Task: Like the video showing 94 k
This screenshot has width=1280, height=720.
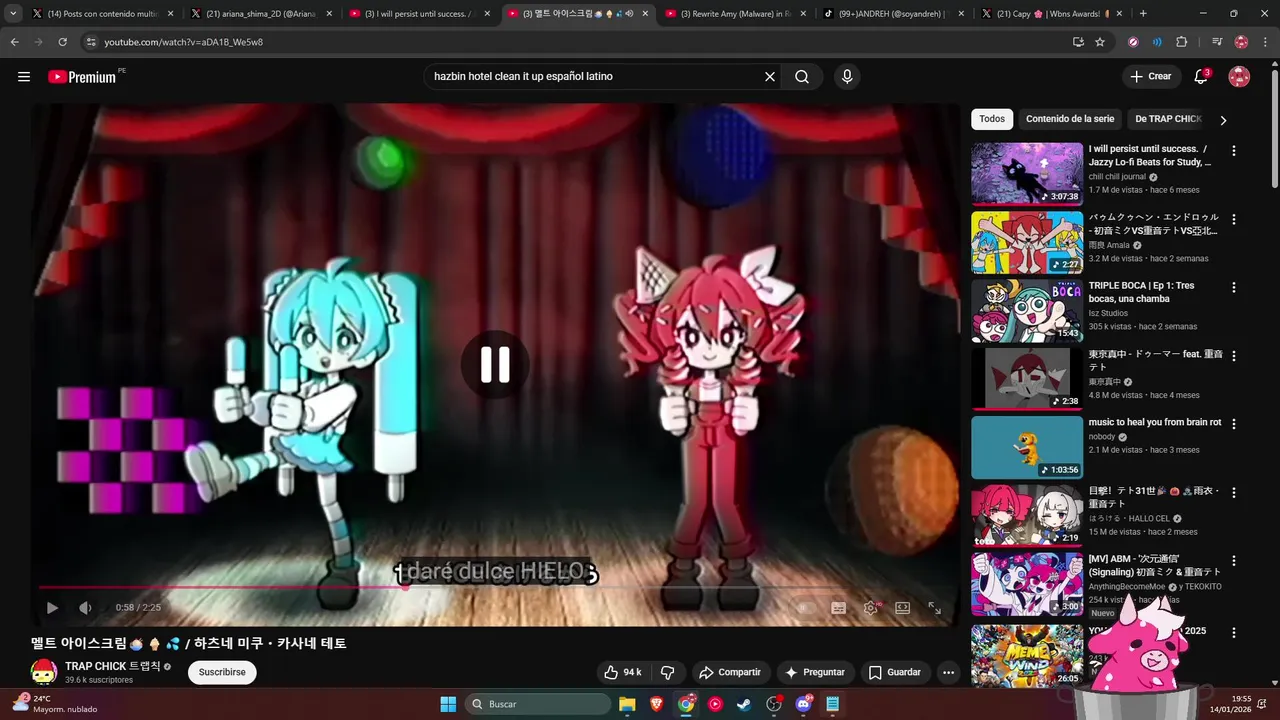Action: (x=623, y=672)
